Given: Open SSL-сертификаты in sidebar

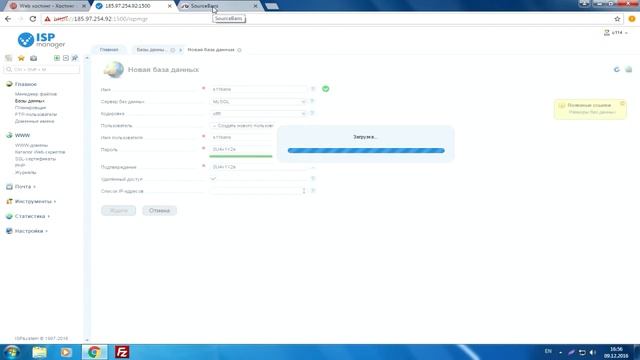Looking at the screenshot, I should pos(36,159).
